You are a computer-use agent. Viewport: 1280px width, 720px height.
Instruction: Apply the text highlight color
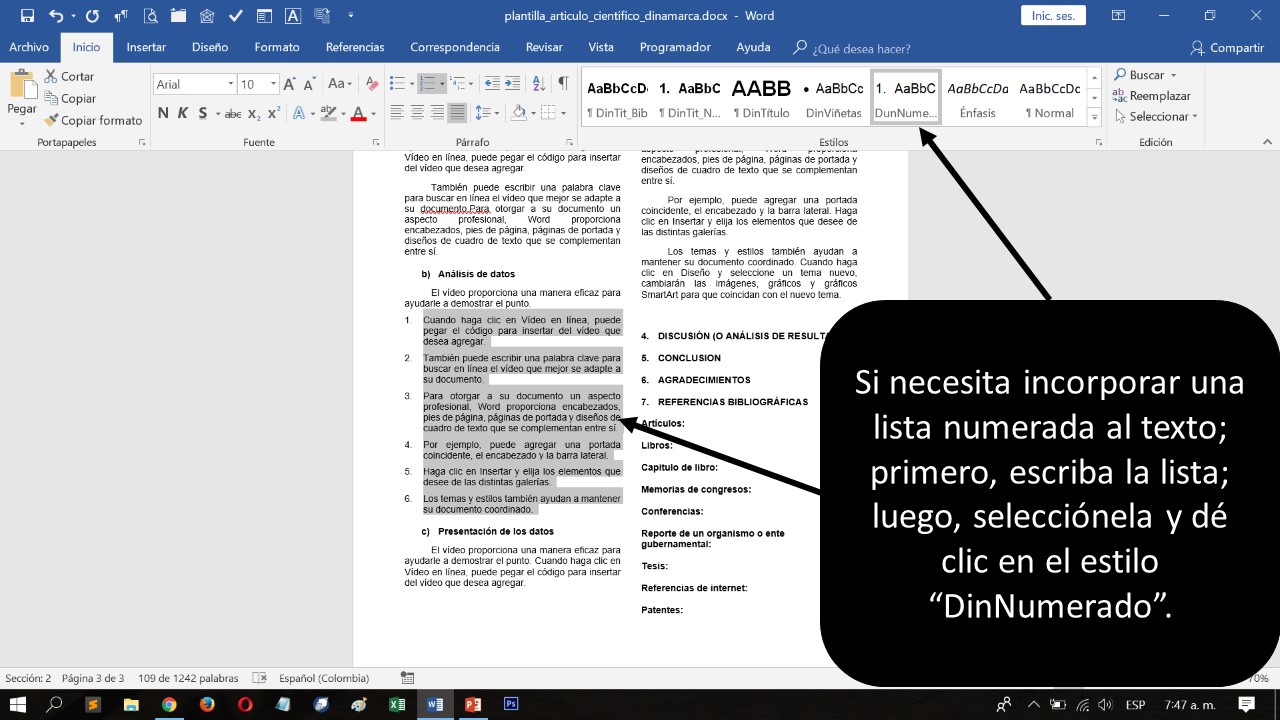point(328,113)
